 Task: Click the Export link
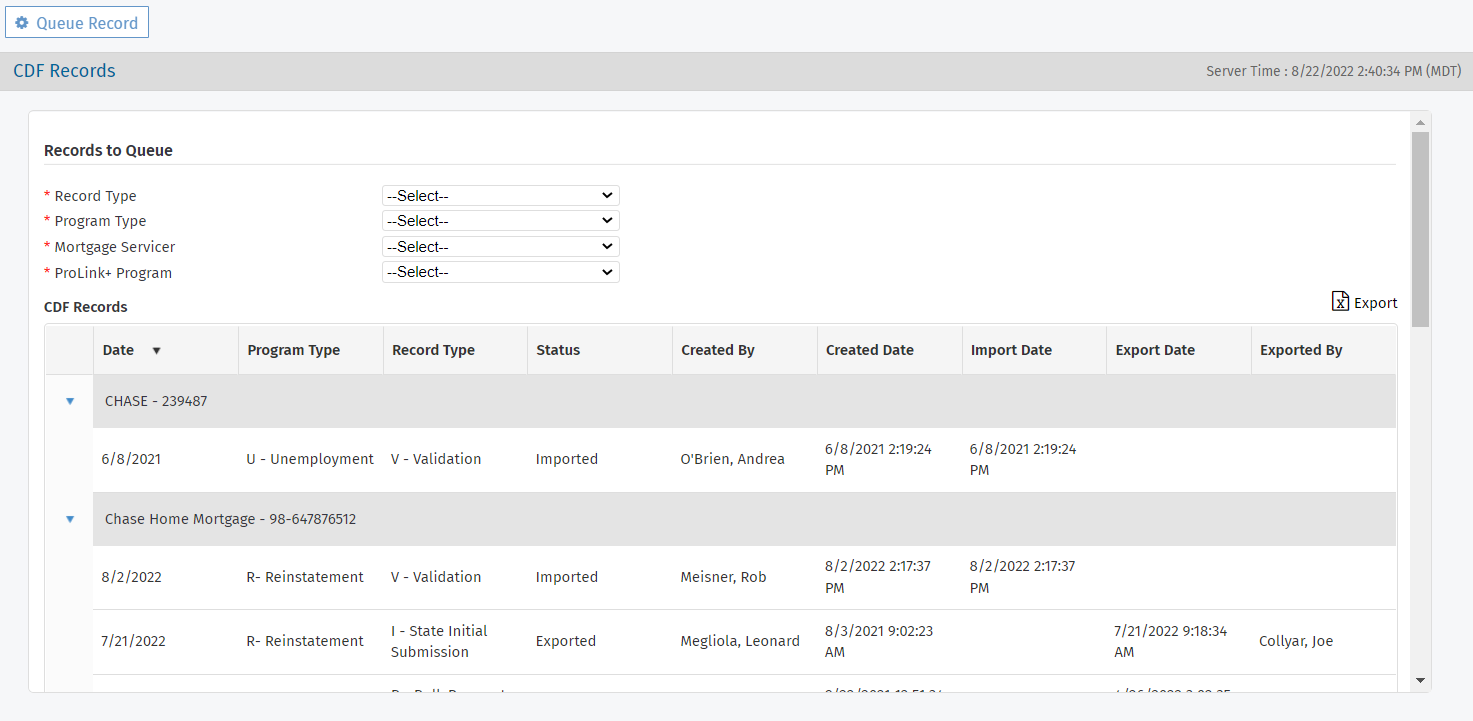[x=1376, y=302]
